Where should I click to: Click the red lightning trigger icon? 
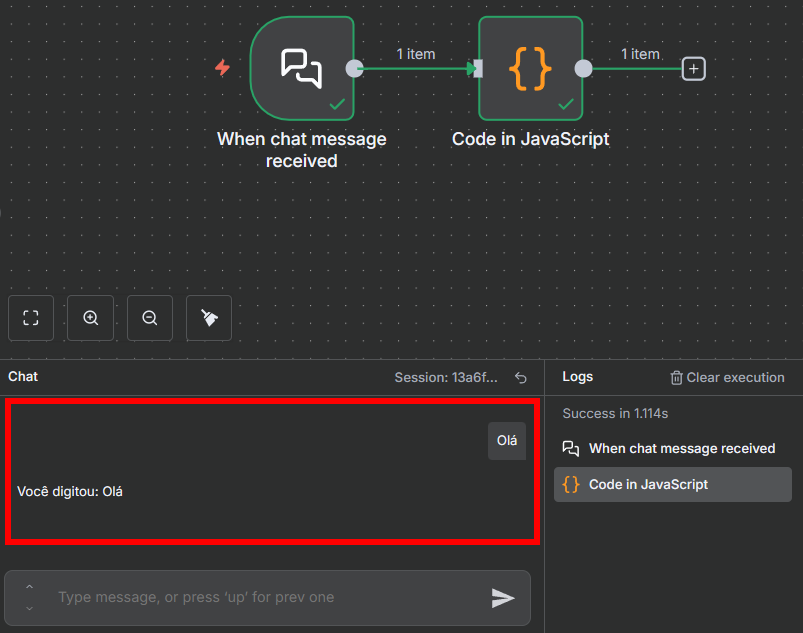(x=223, y=68)
